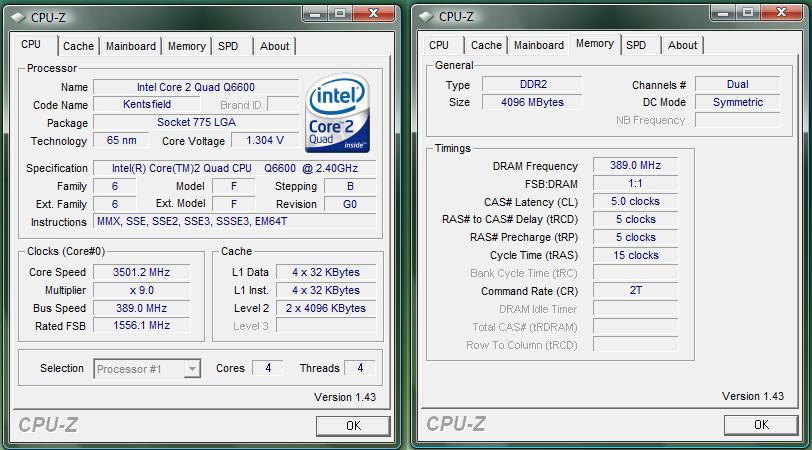Image resolution: width=812 pixels, height=450 pixels.
Task: Click the Core Voltage value '1.304 V'
Action: 265,140
